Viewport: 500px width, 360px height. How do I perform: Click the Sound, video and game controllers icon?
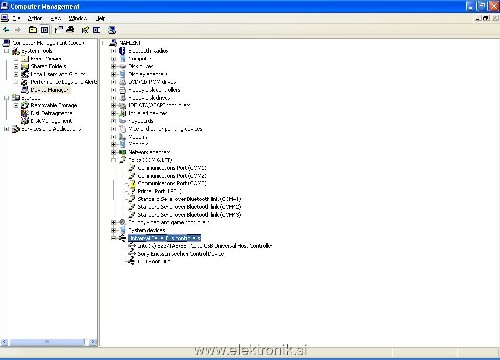click(x=122, y=222)
